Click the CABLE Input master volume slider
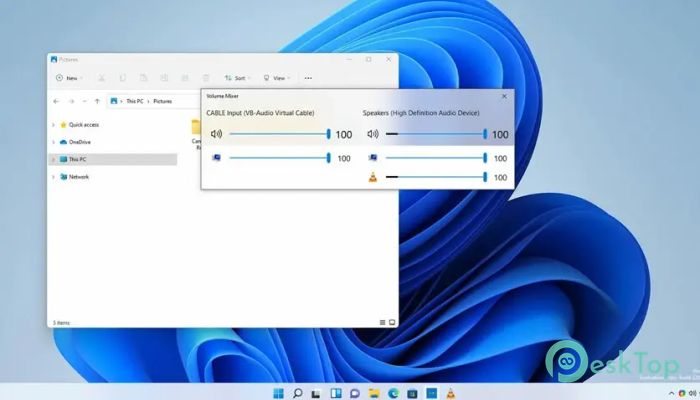Screen dimensions: 700x400 [x=279, y=134]
